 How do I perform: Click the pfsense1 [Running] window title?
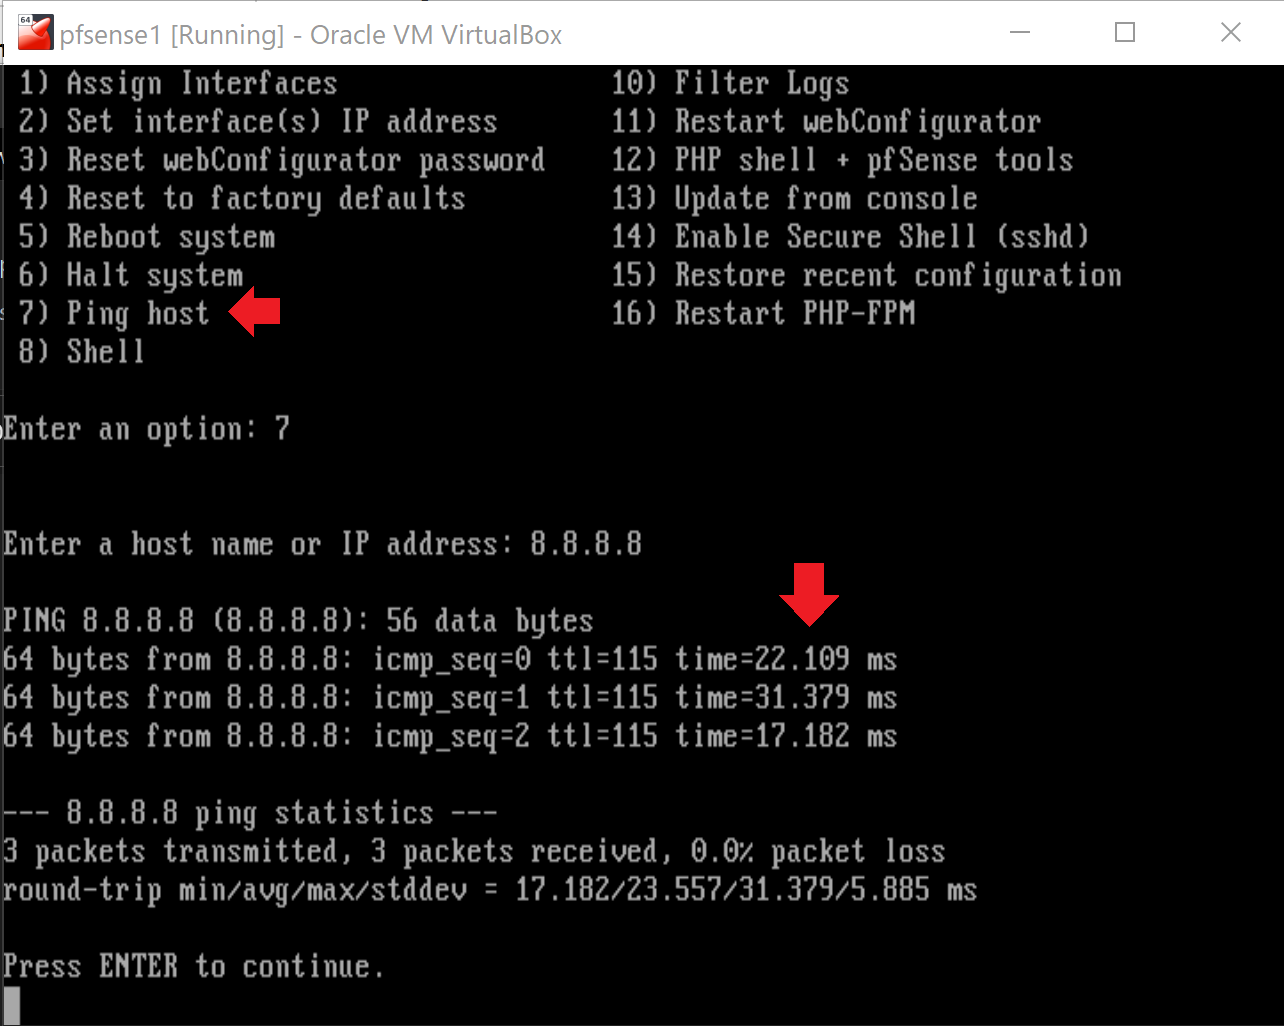(x=310, y=35)
